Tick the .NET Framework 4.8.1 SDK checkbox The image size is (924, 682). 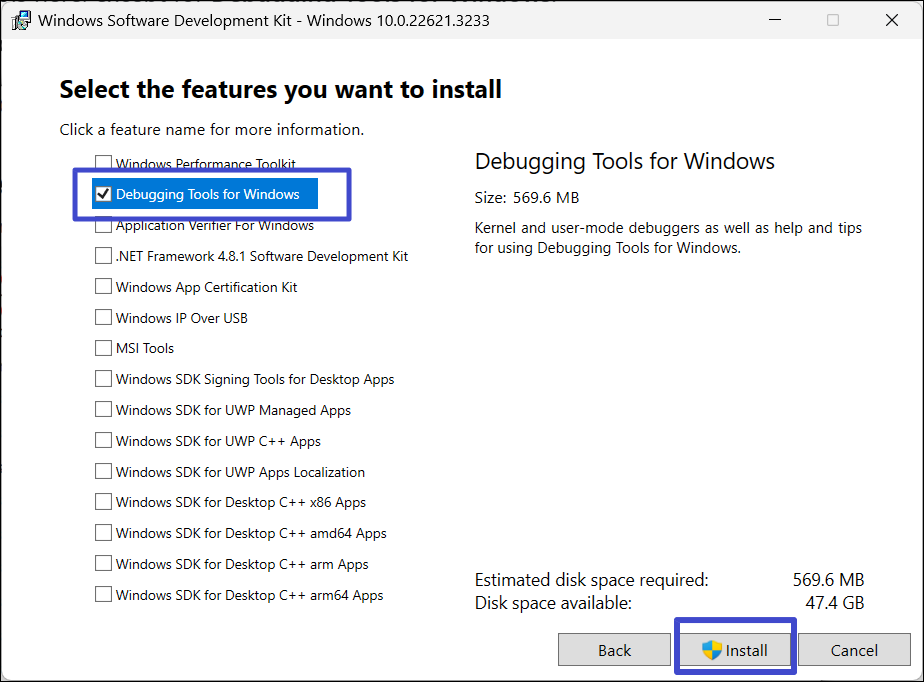[x=103, y=256]
